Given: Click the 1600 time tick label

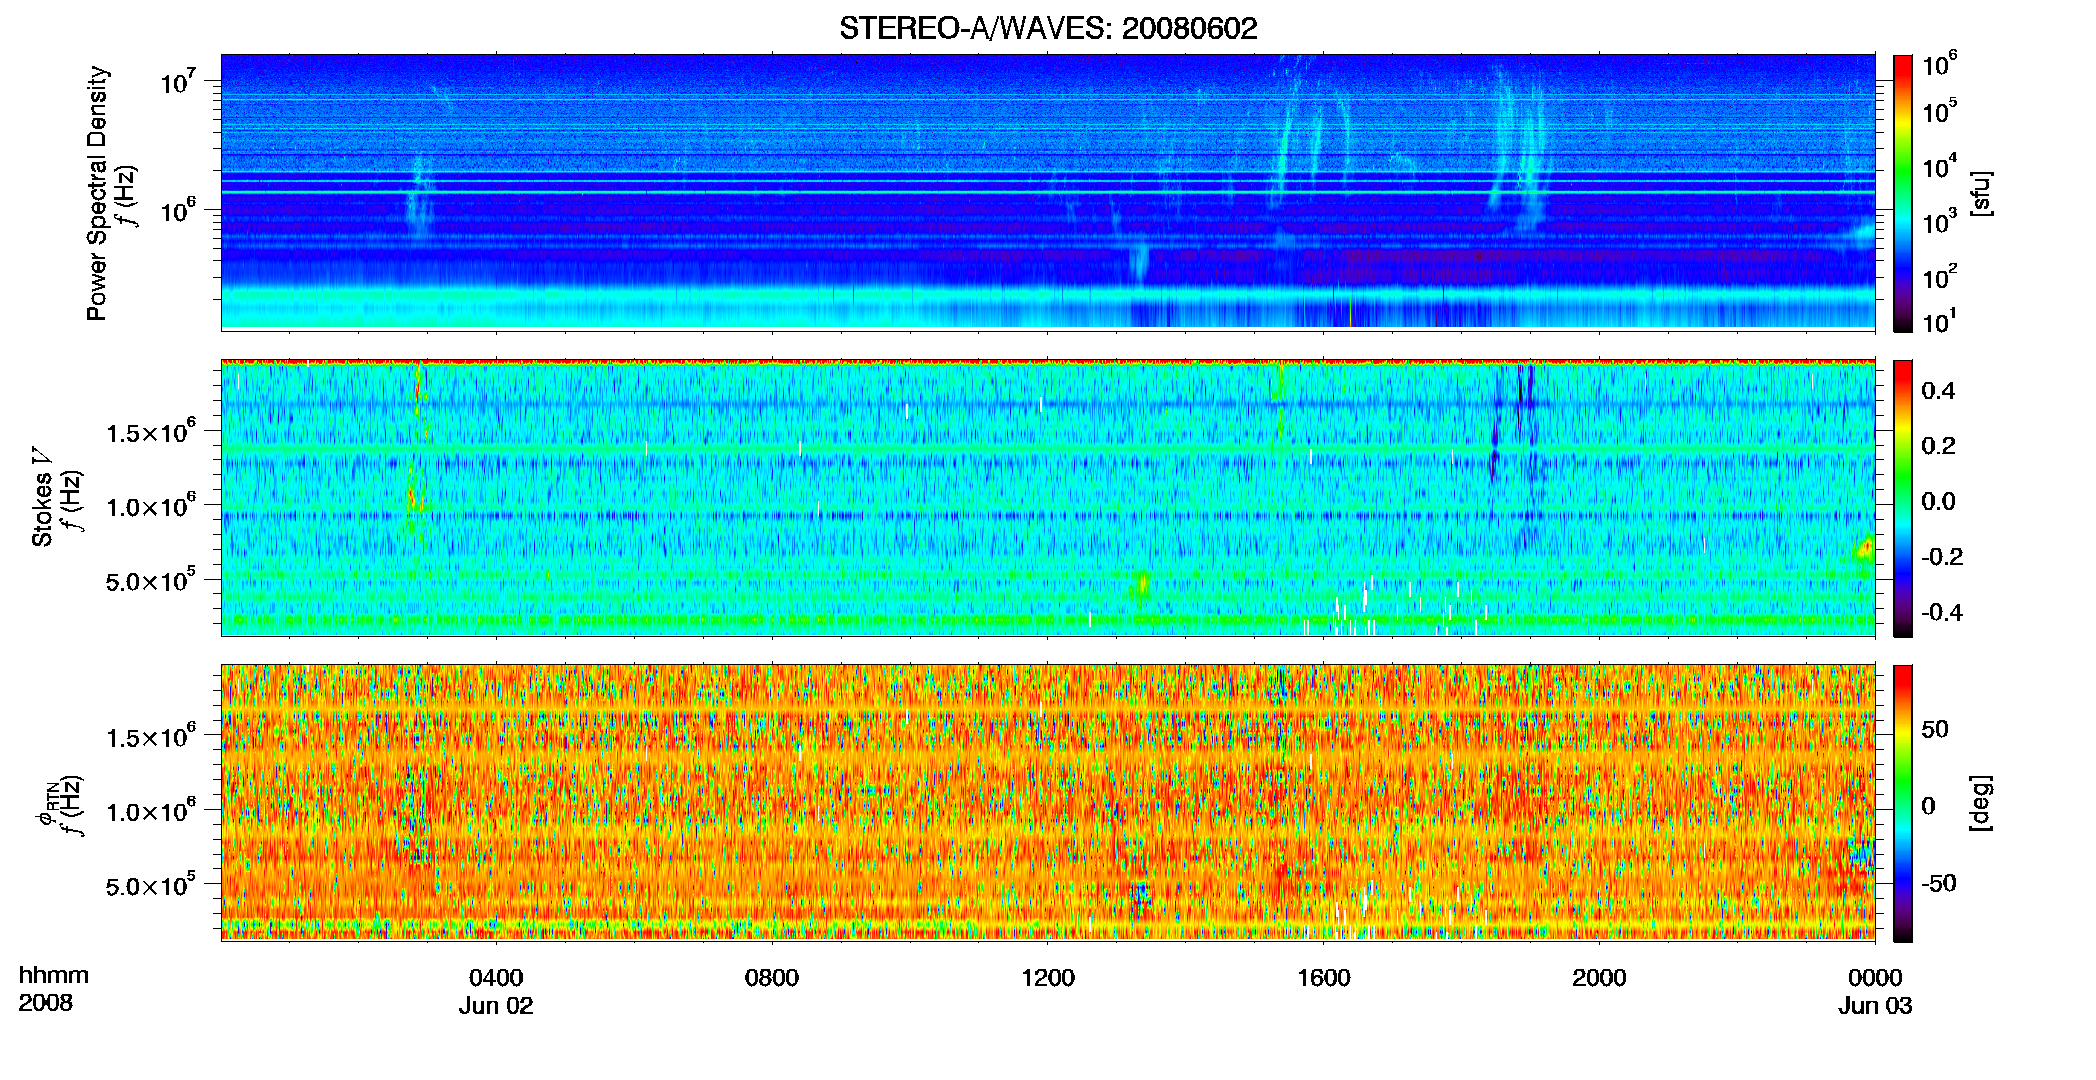Looking at the screenshot, I should click(x=1324, y=978).
